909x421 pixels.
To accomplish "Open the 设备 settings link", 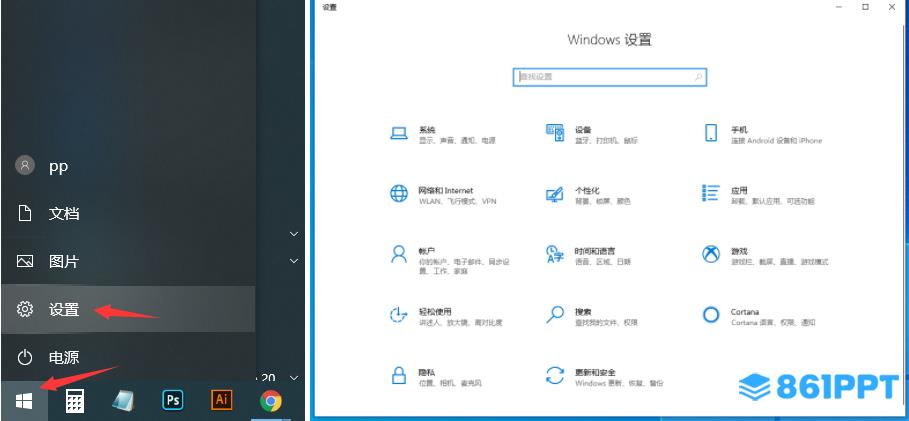I will point(592,135).
